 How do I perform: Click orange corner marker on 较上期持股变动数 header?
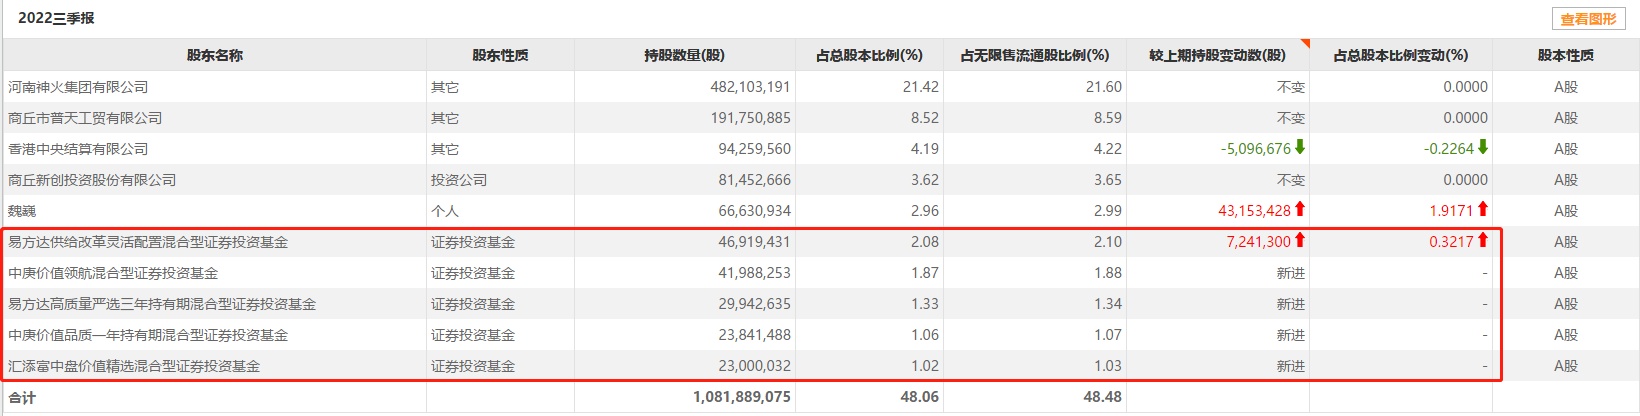click(1304, 44)
